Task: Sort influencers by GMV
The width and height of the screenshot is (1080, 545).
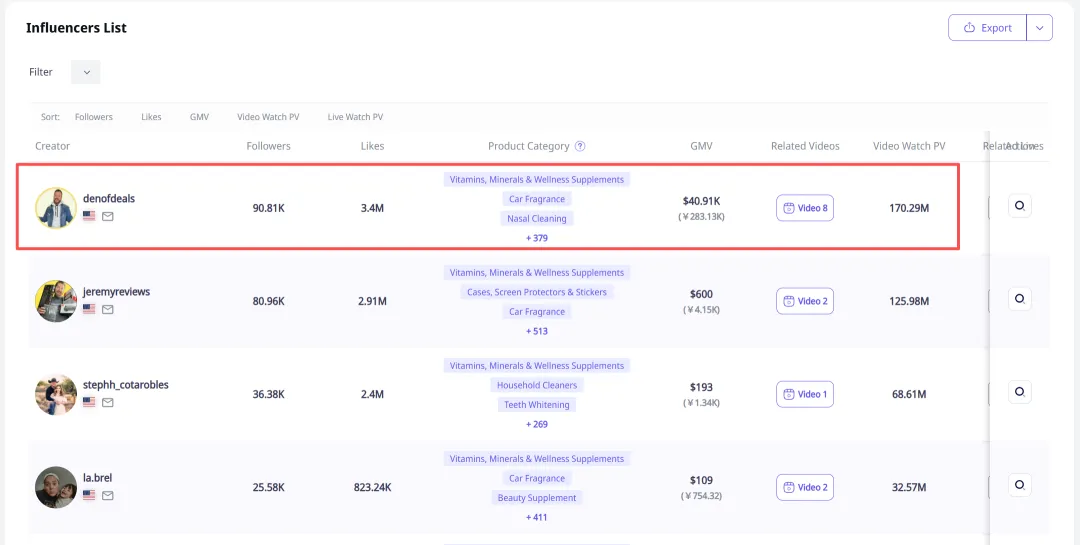Action: pyautogui.click(x=199, y=117)
